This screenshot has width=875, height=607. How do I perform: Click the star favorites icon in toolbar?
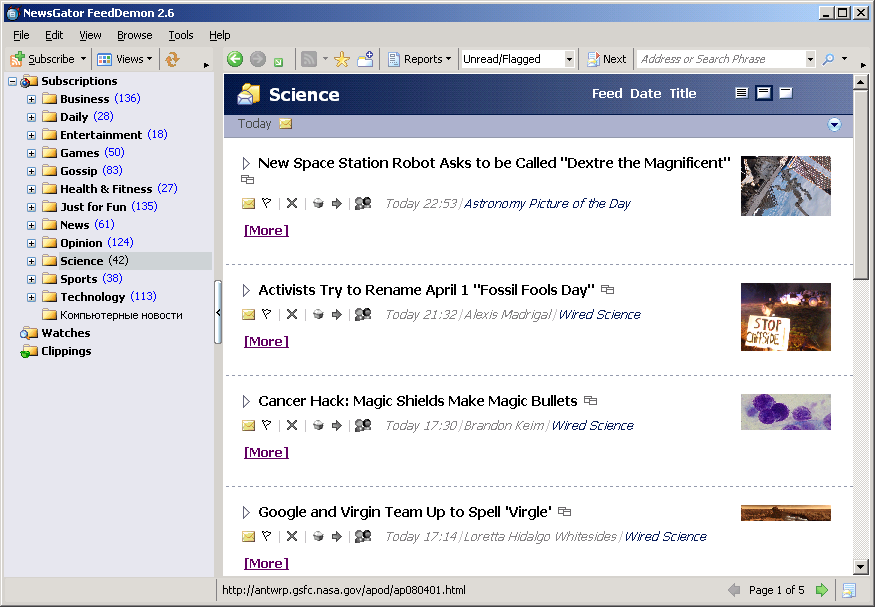point(342,59)
